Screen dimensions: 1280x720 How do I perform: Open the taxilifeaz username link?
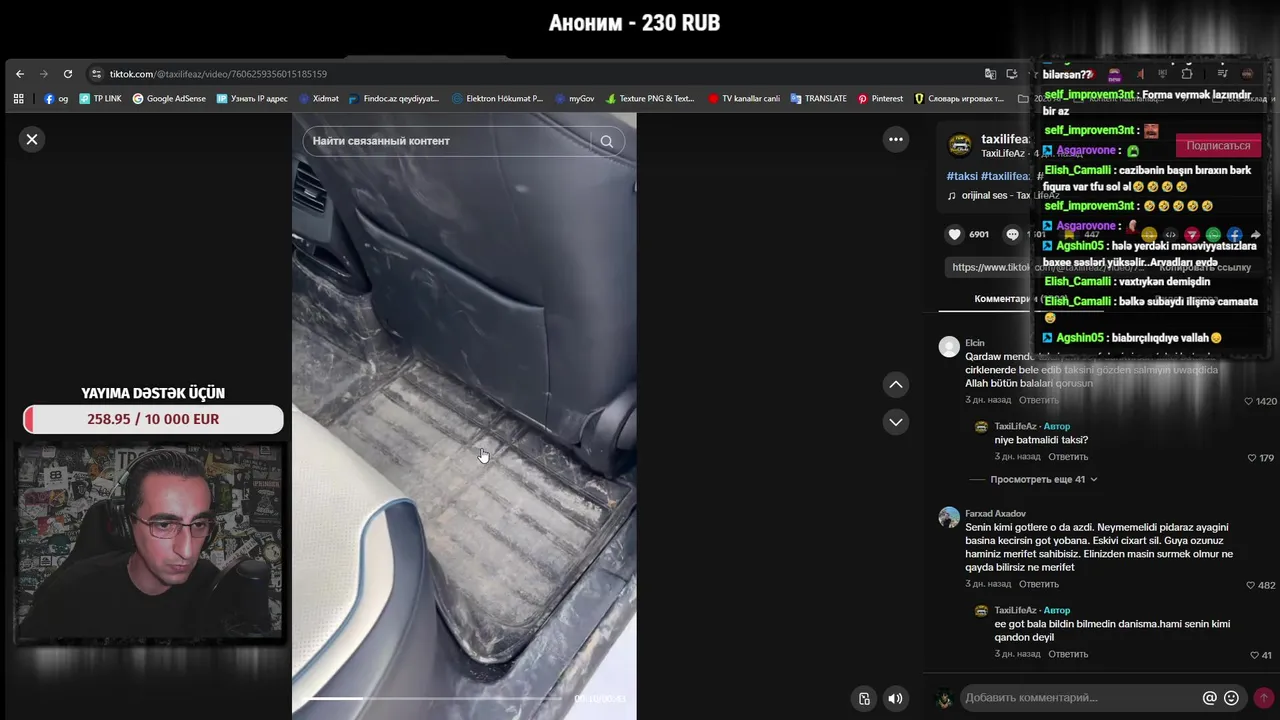pos(1006,139)
